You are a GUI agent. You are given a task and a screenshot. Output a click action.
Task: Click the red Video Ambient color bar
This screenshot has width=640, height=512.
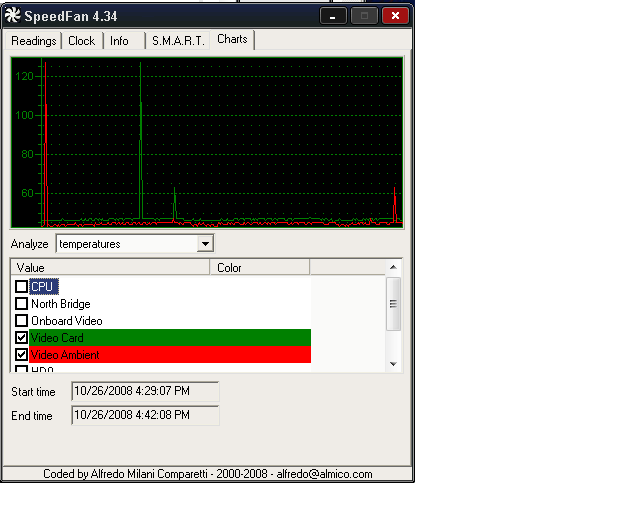coord(170,354)
